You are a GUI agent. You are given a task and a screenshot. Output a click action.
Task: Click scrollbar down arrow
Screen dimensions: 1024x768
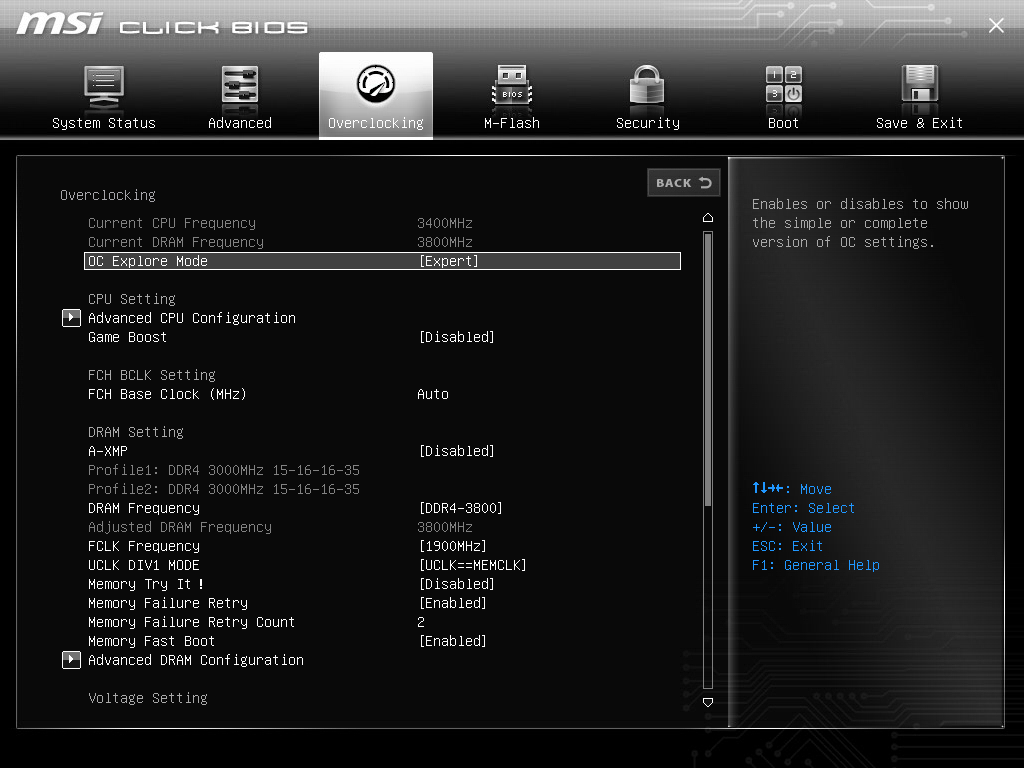tap(708, 702)
